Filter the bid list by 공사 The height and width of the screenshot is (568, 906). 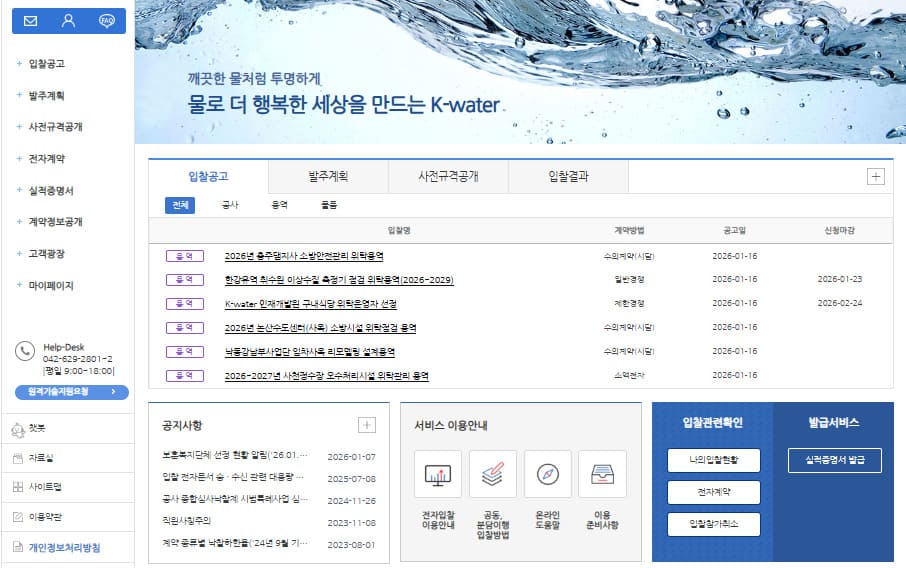pos(230,205)
